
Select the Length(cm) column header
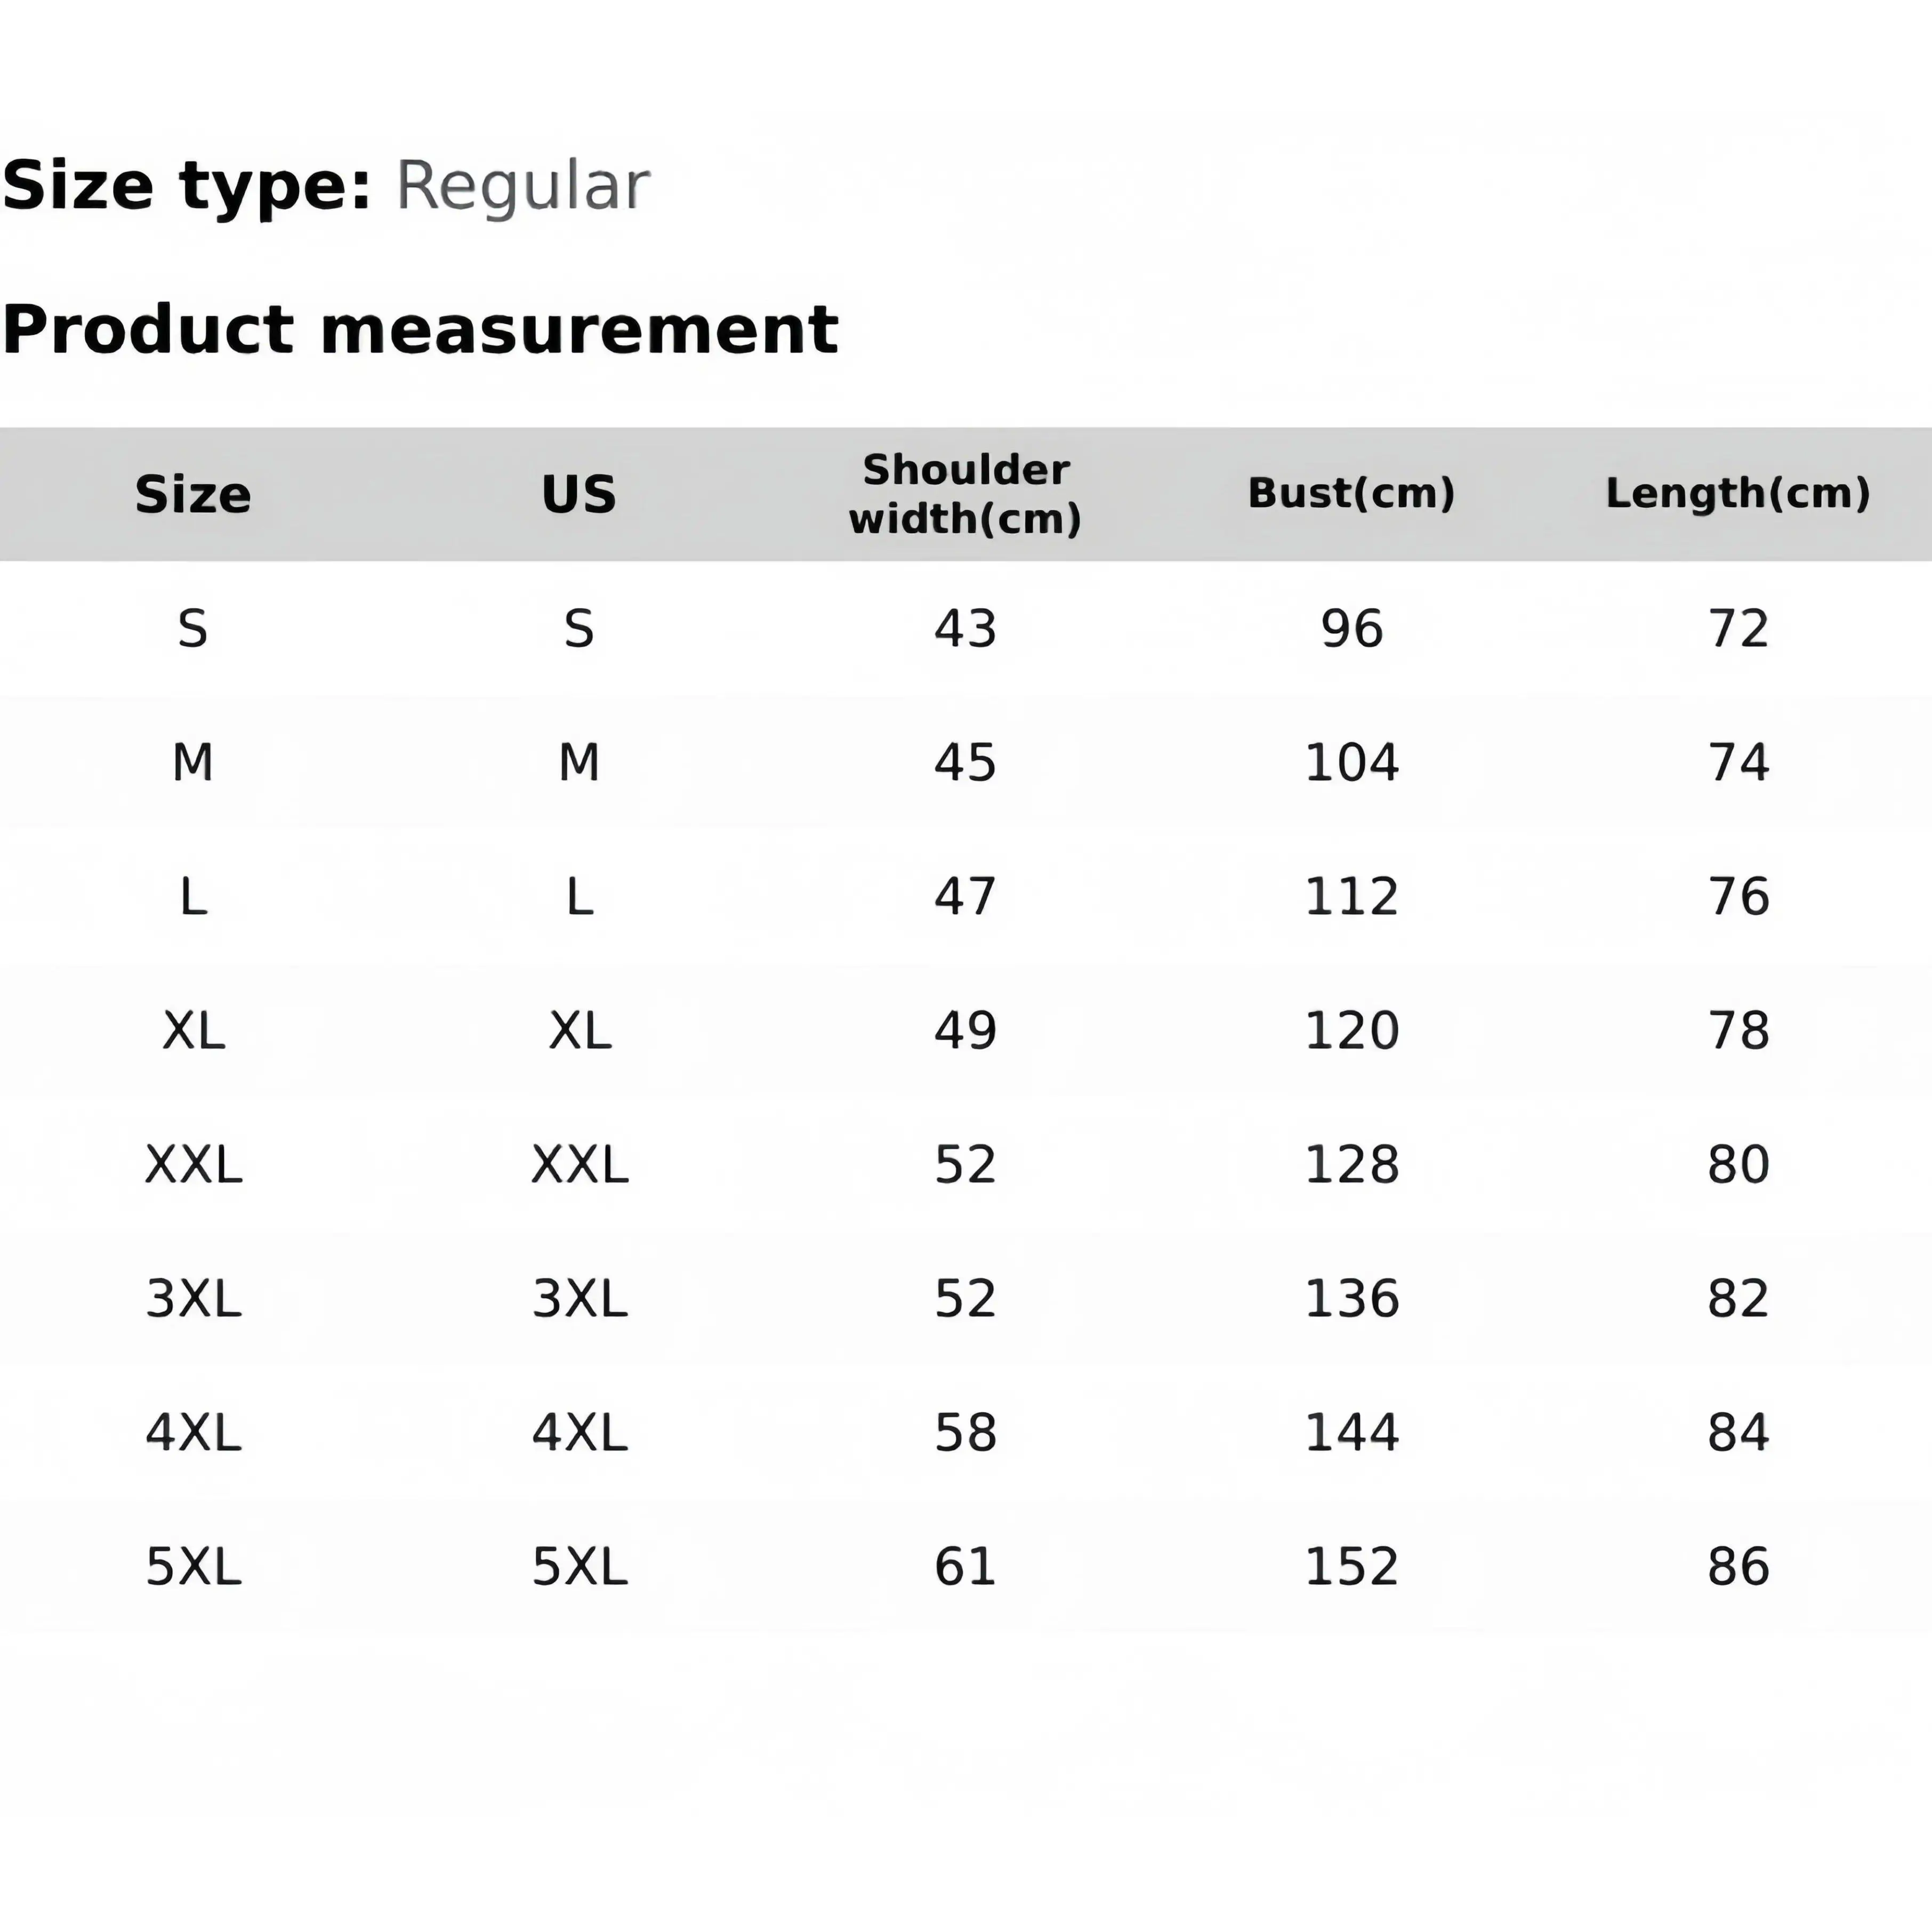(x=1737, y=493)
